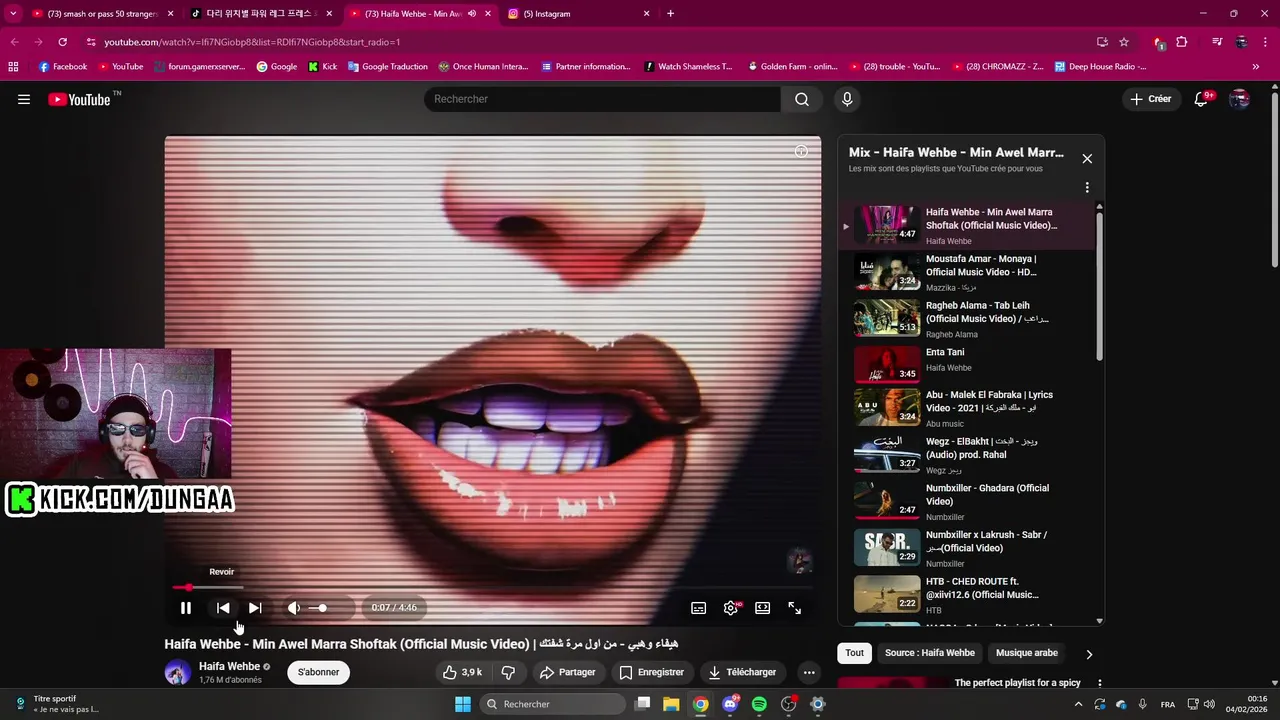Open the Chrome apps grid icon
Viewport: 1280px width, 720px height.
click(x=13, y=67)
